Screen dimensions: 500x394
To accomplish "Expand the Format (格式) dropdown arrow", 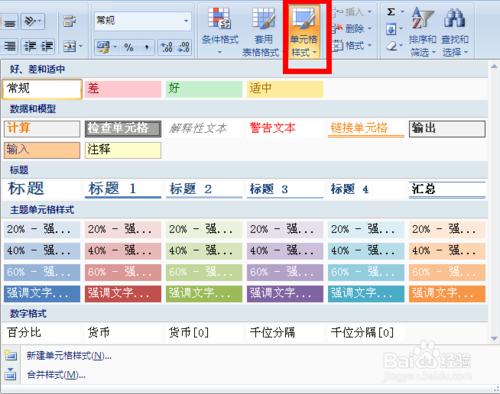I will click(370, 45).
